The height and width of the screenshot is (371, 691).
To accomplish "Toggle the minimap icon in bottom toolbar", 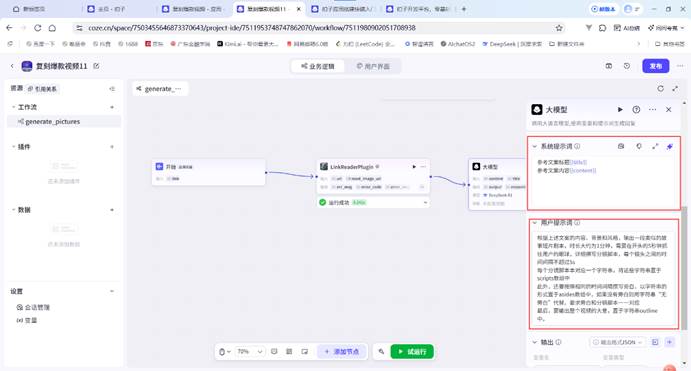I will [x=305, y=352].
